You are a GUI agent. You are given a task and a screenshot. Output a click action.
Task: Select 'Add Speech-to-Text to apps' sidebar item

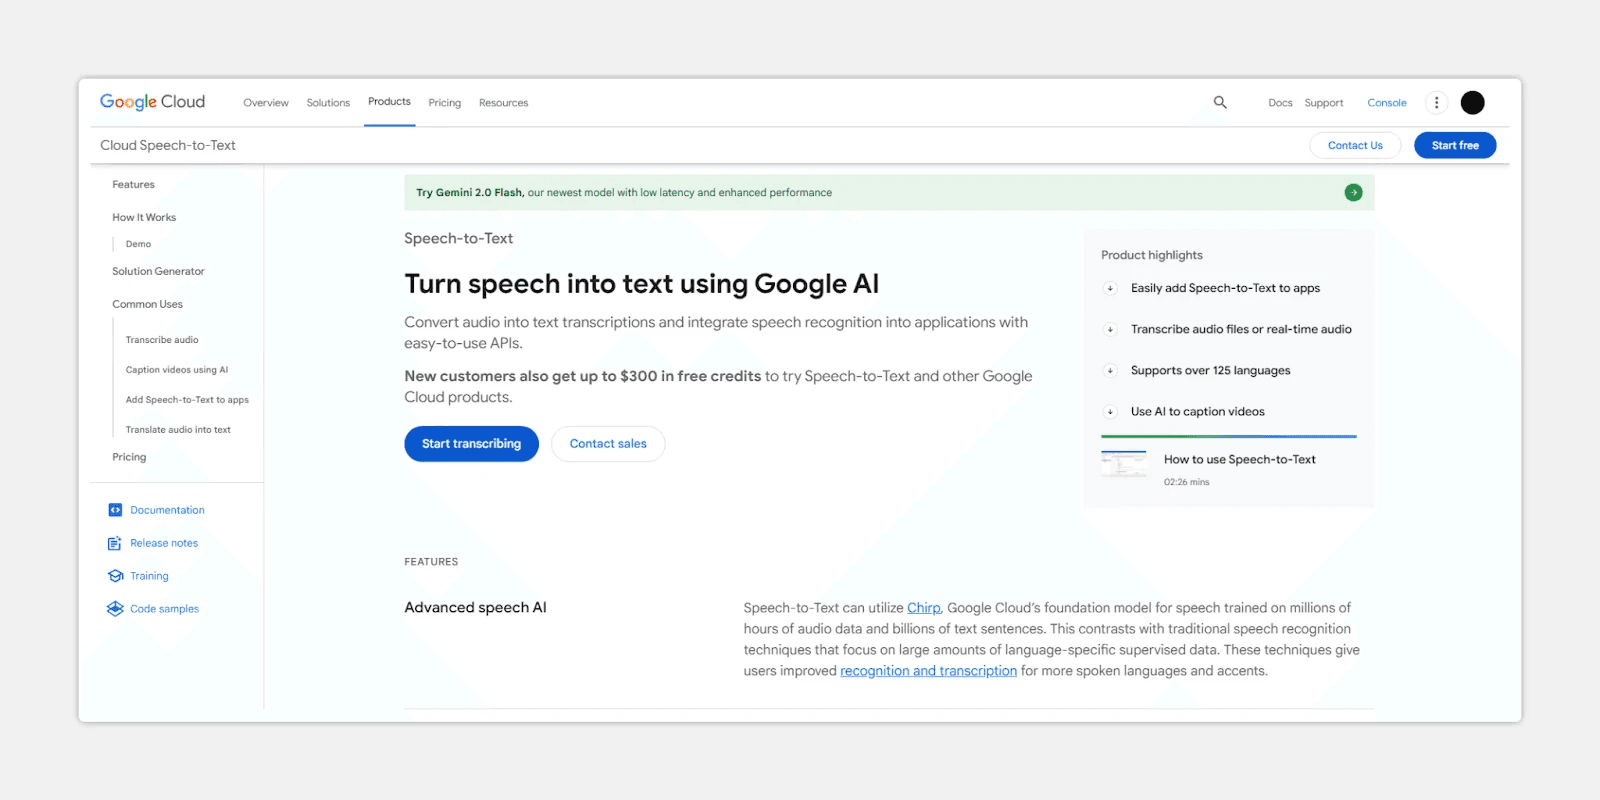pyautogui.click(x=187, y=400)
